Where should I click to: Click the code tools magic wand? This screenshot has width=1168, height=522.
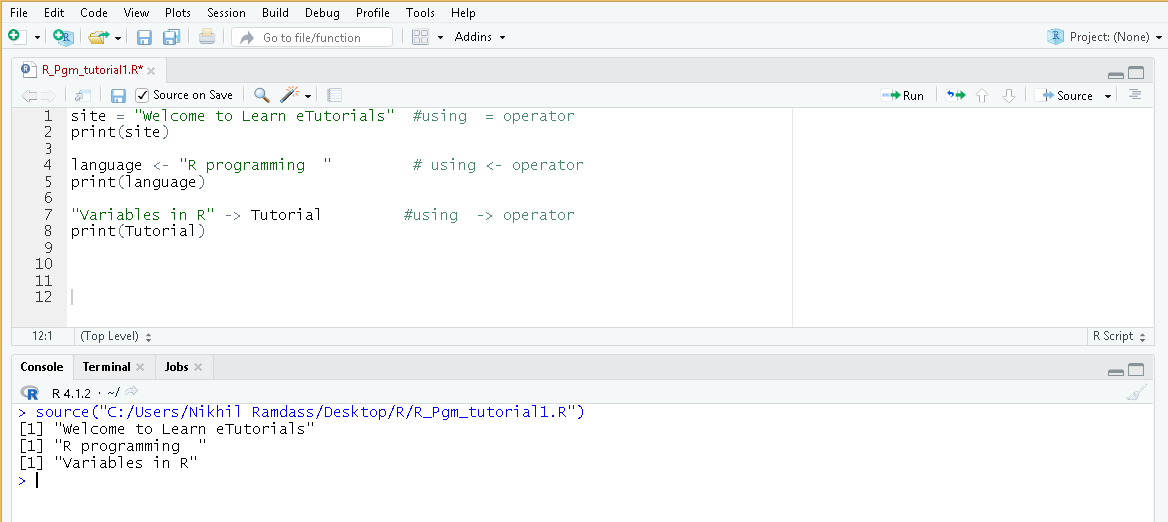coord(290,95)
